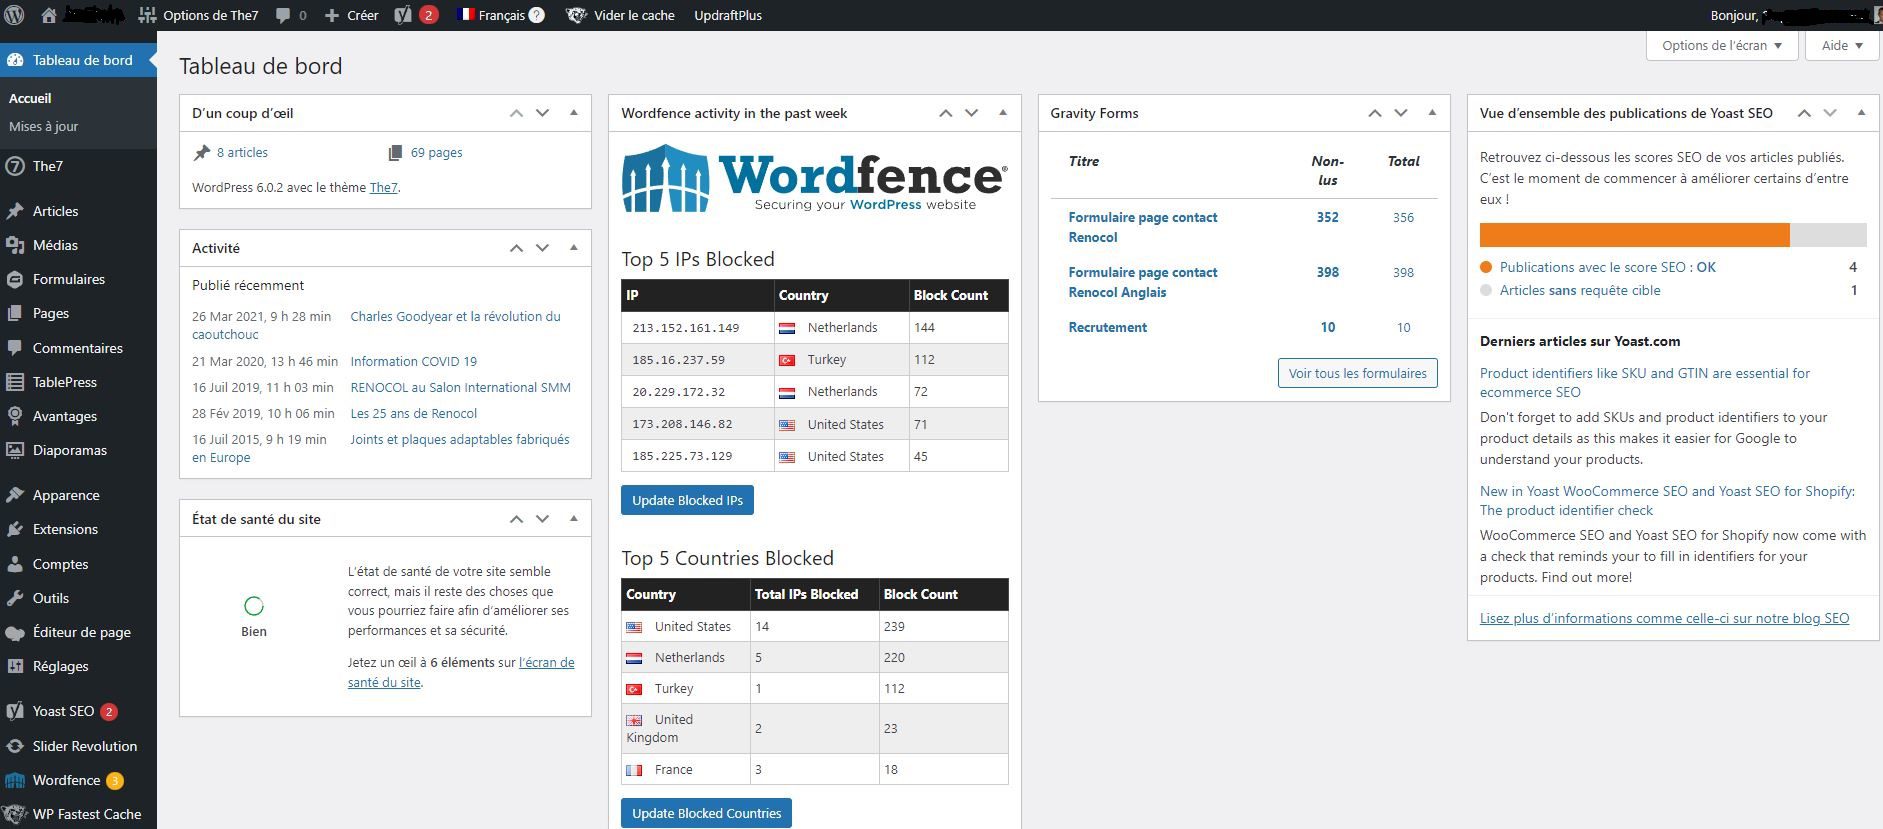Open Options de The7 in admin bar

click(x=198, y=15)
